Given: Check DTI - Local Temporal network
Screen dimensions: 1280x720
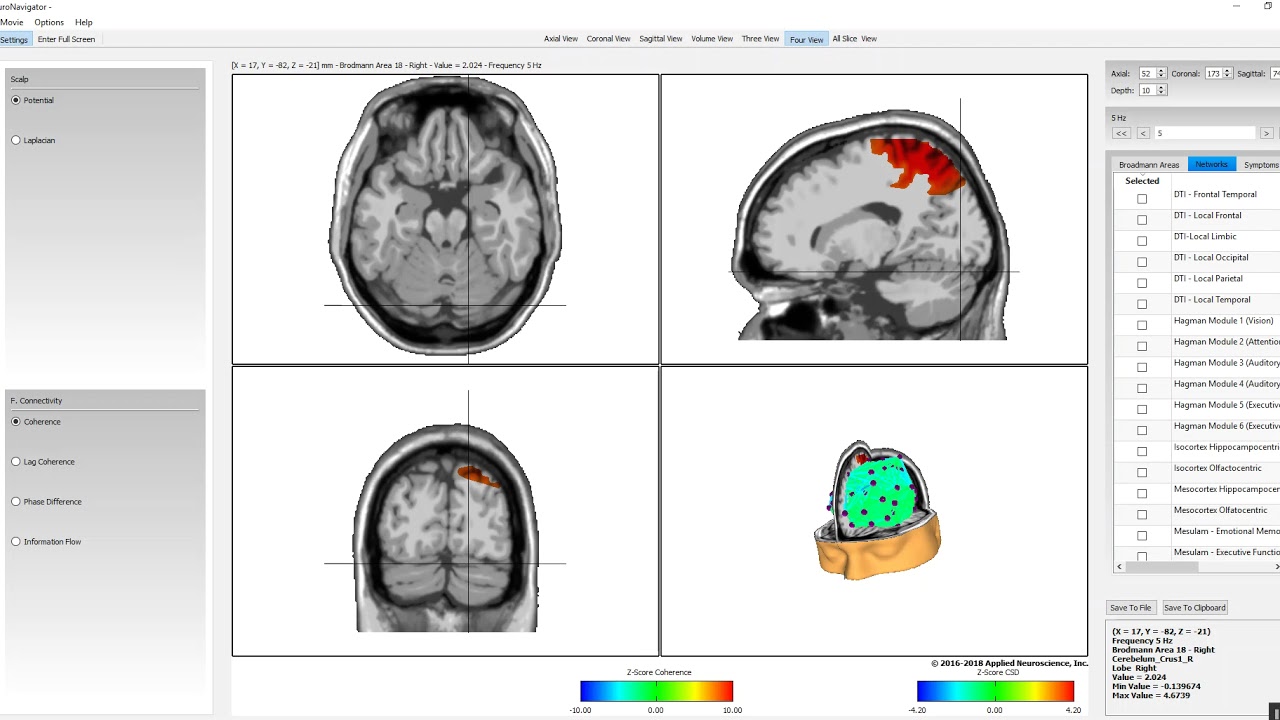Looking at the screenshot, I should [1142, 304].
